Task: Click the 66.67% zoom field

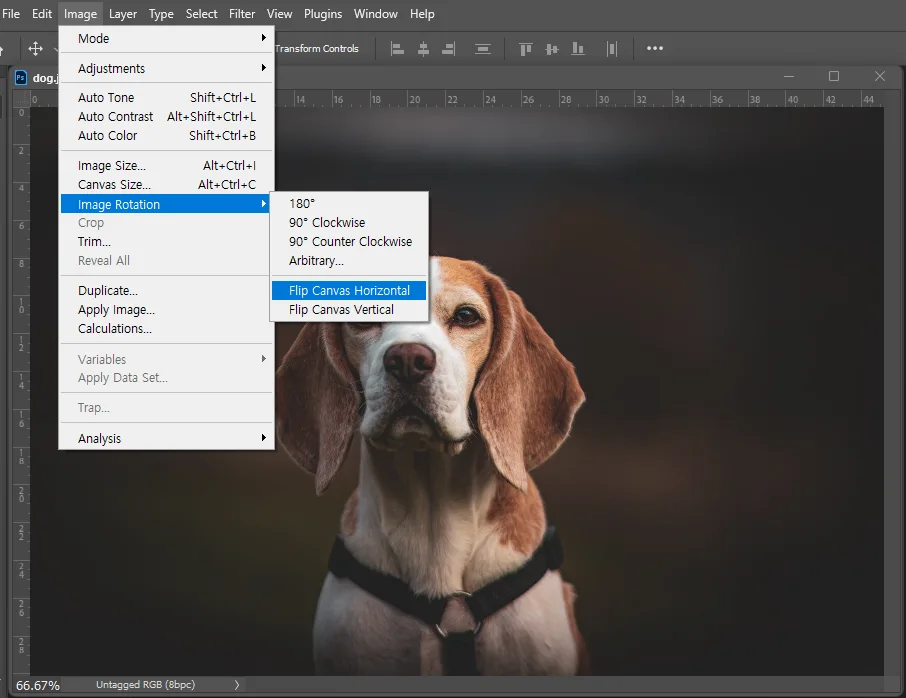Action: click(38, 685)
